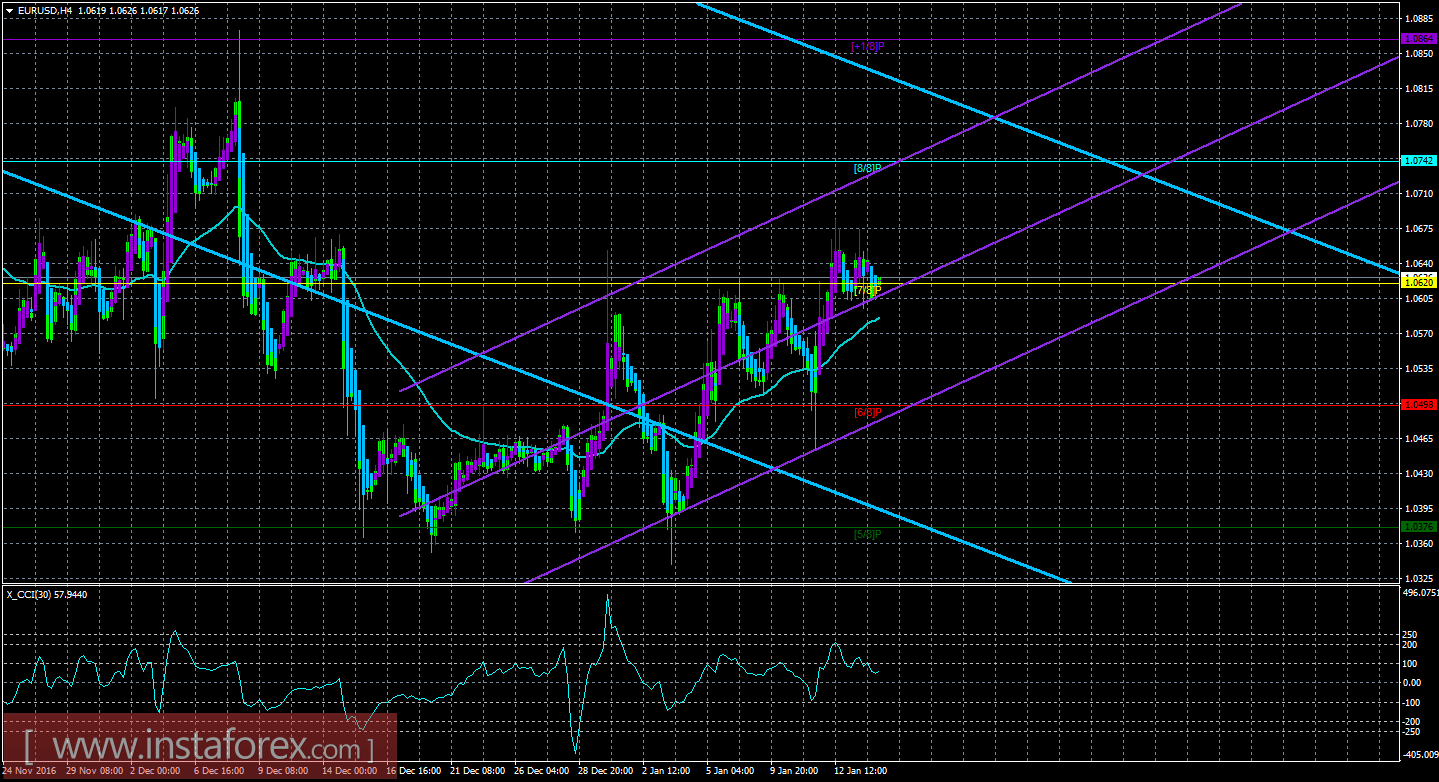Click the 1.0850 price scale value
Screen dimensions: 1439x782
click(x=1420, y=54)
